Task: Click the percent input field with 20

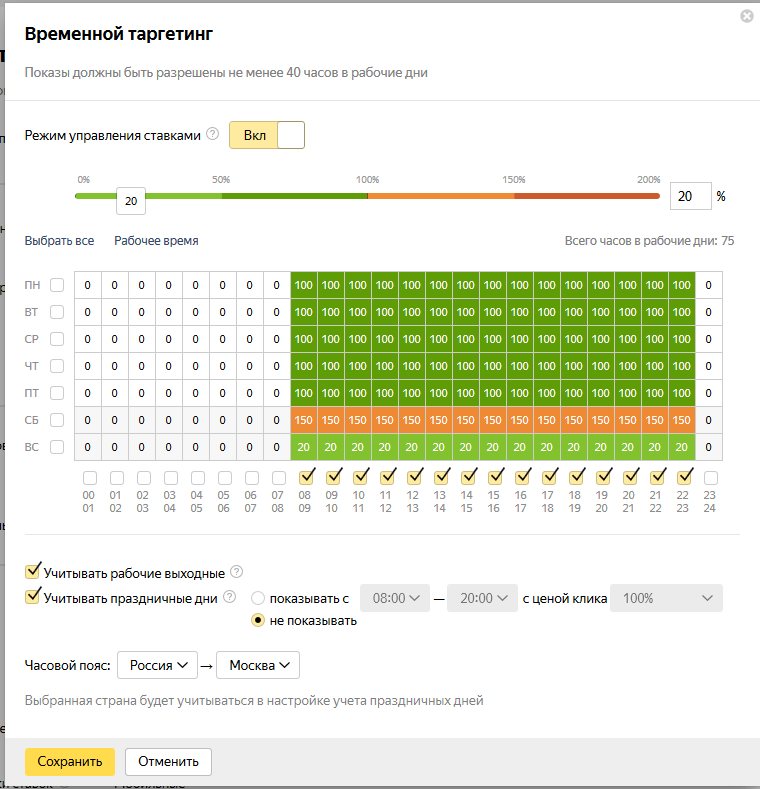Action: [x=691, y=196]
